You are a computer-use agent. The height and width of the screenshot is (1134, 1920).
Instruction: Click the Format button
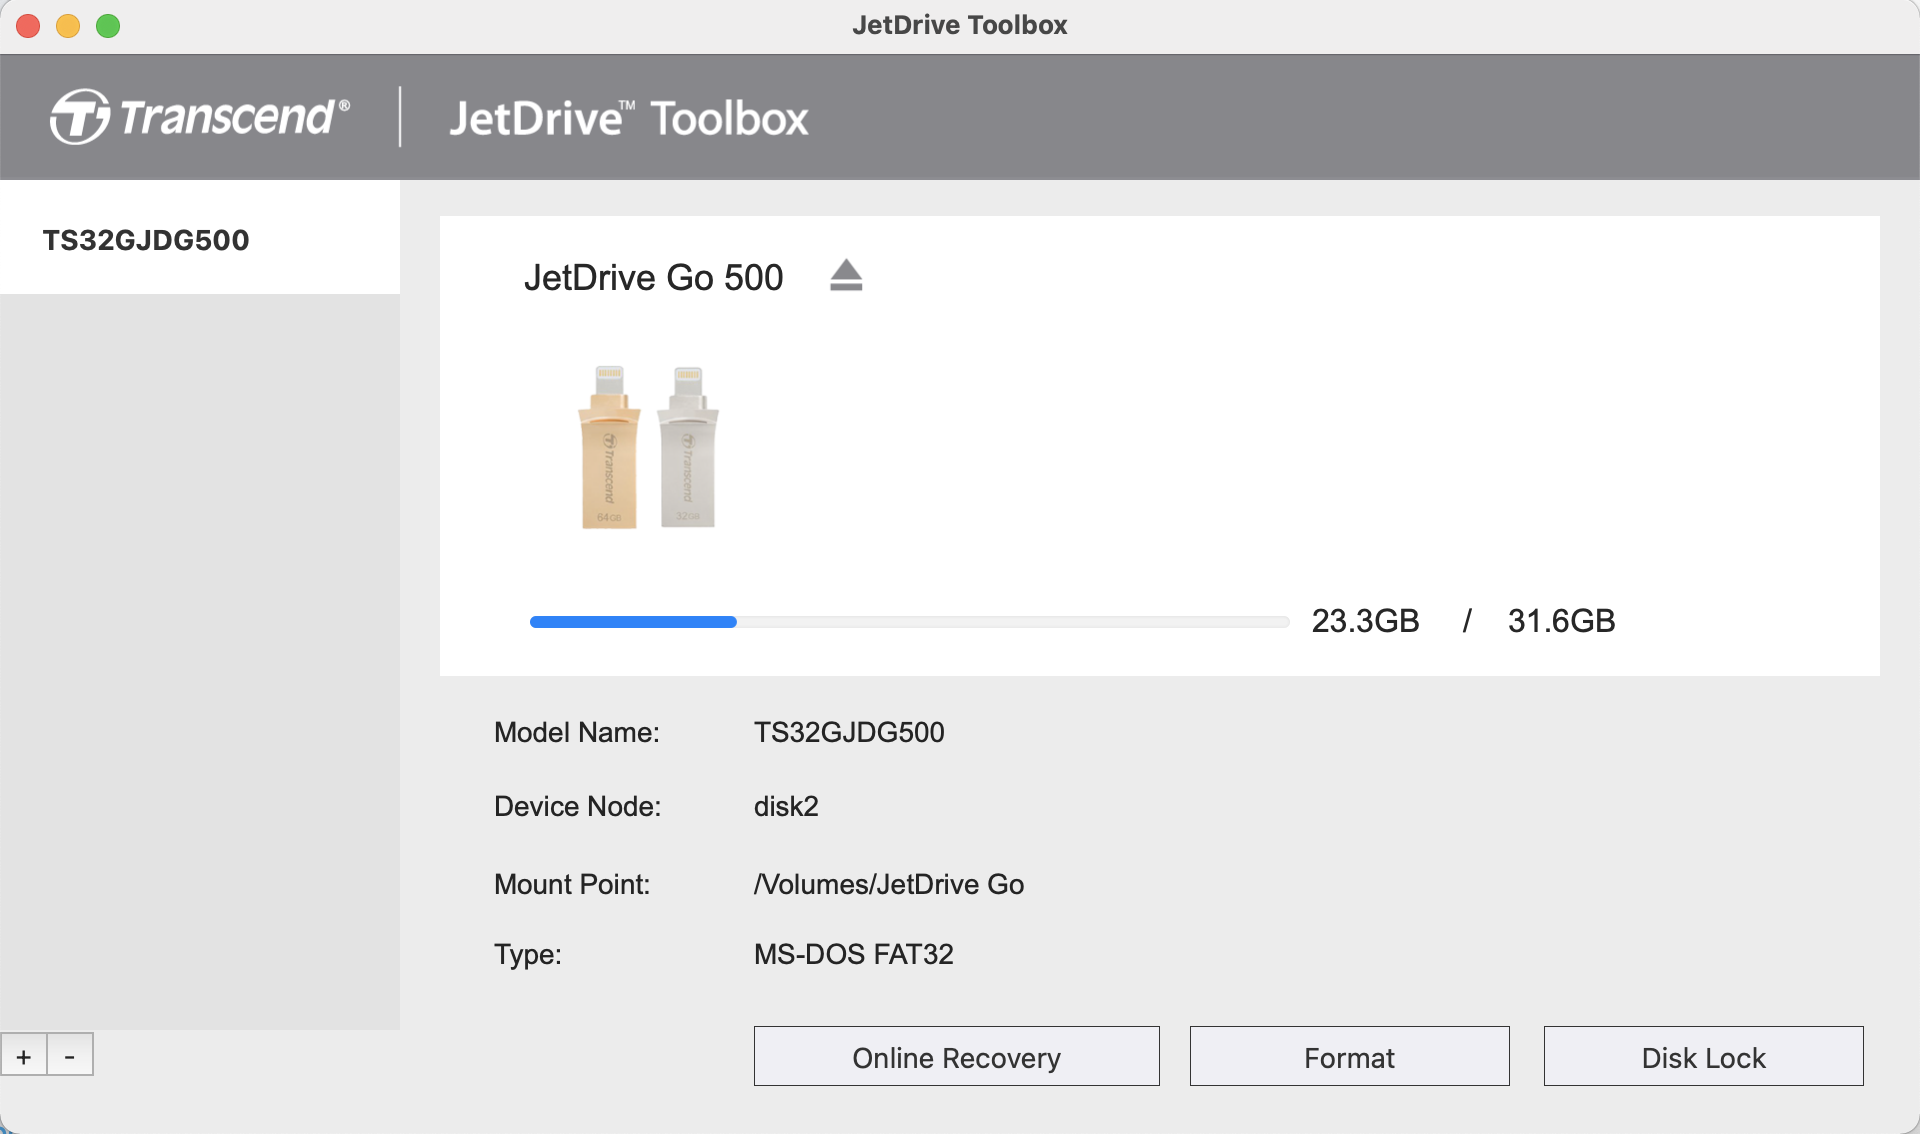pos(1349,1057)
